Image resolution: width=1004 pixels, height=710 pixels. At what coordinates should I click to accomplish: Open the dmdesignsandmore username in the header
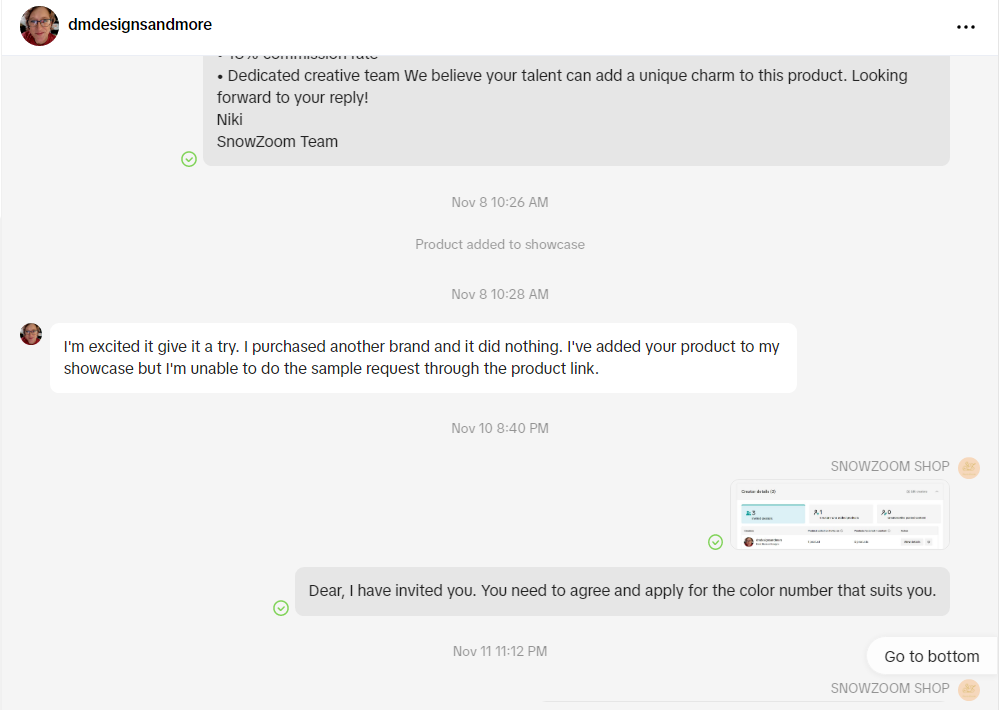click(x=140, y=25)
